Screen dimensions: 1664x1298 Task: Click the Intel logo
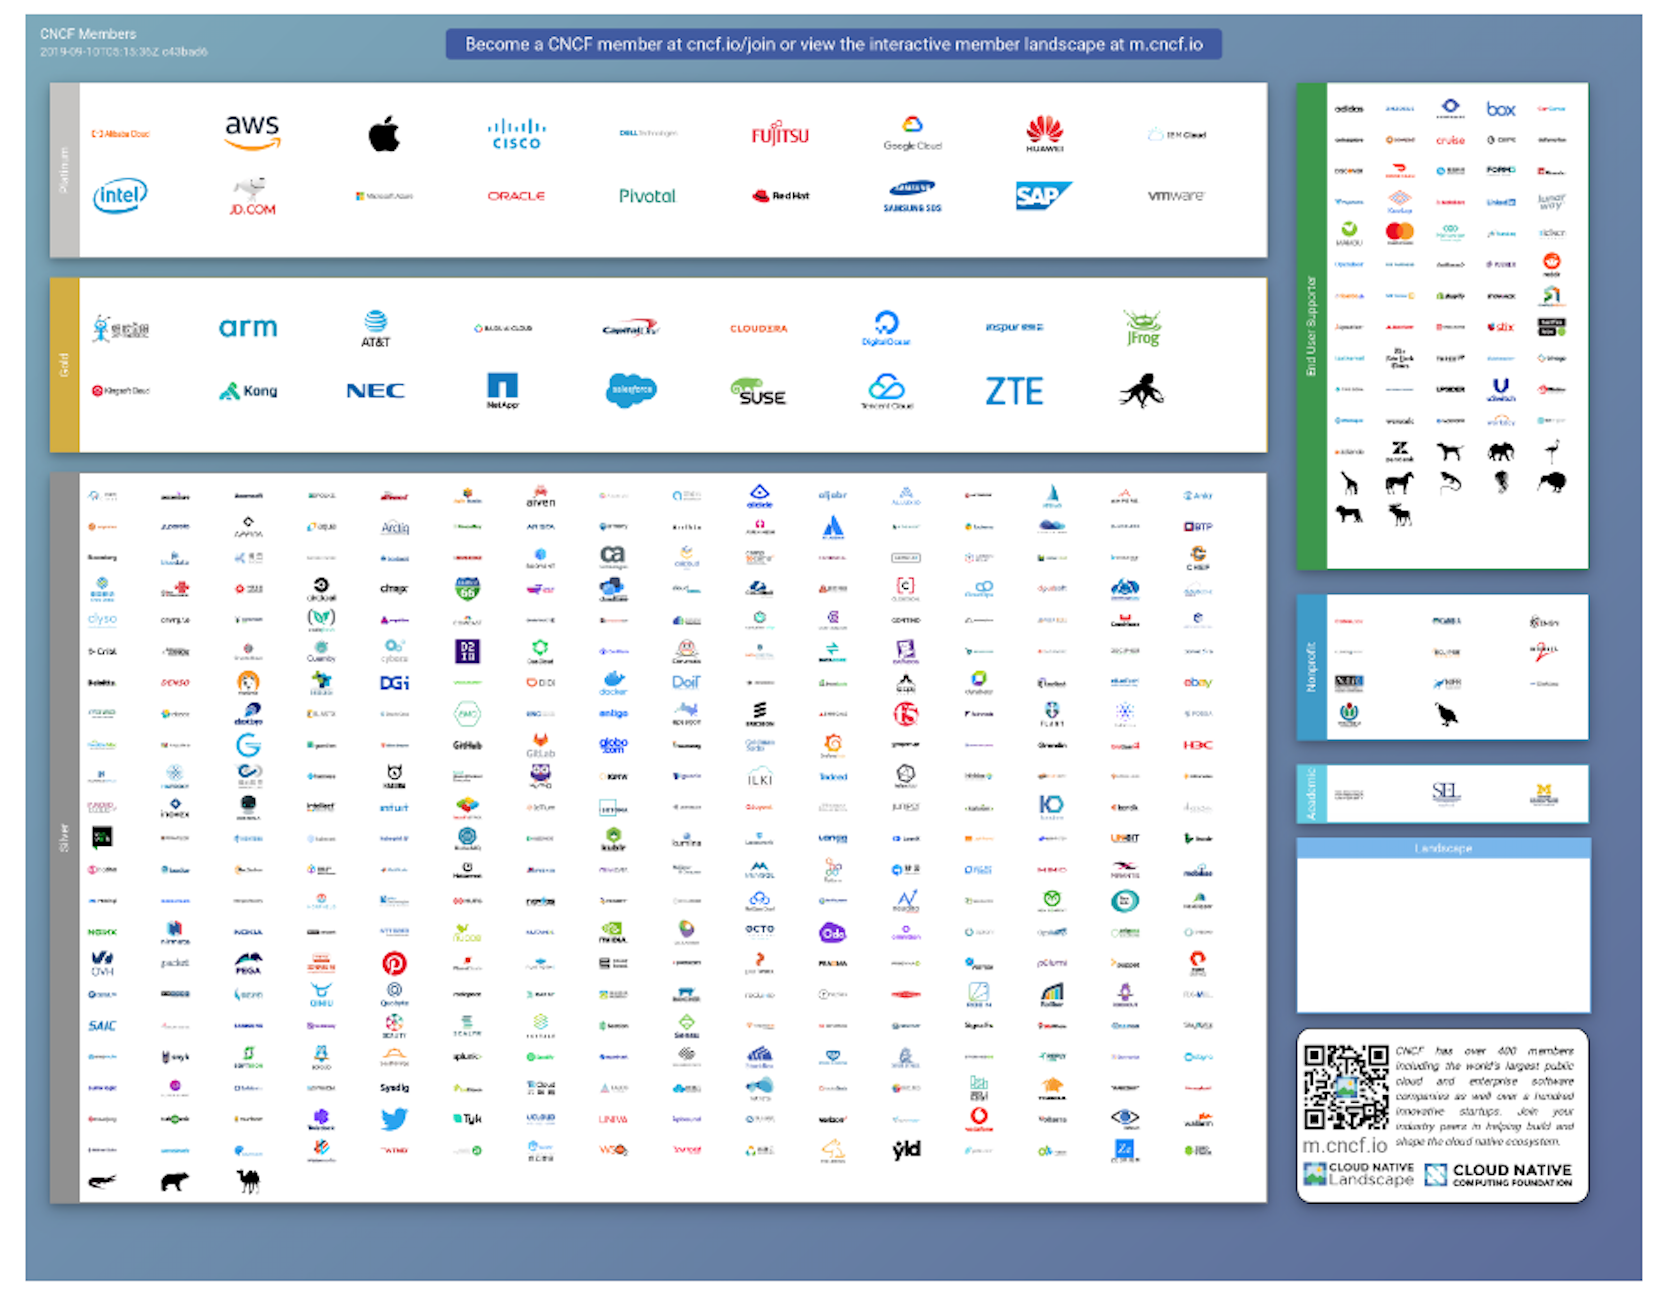(120, 195)
